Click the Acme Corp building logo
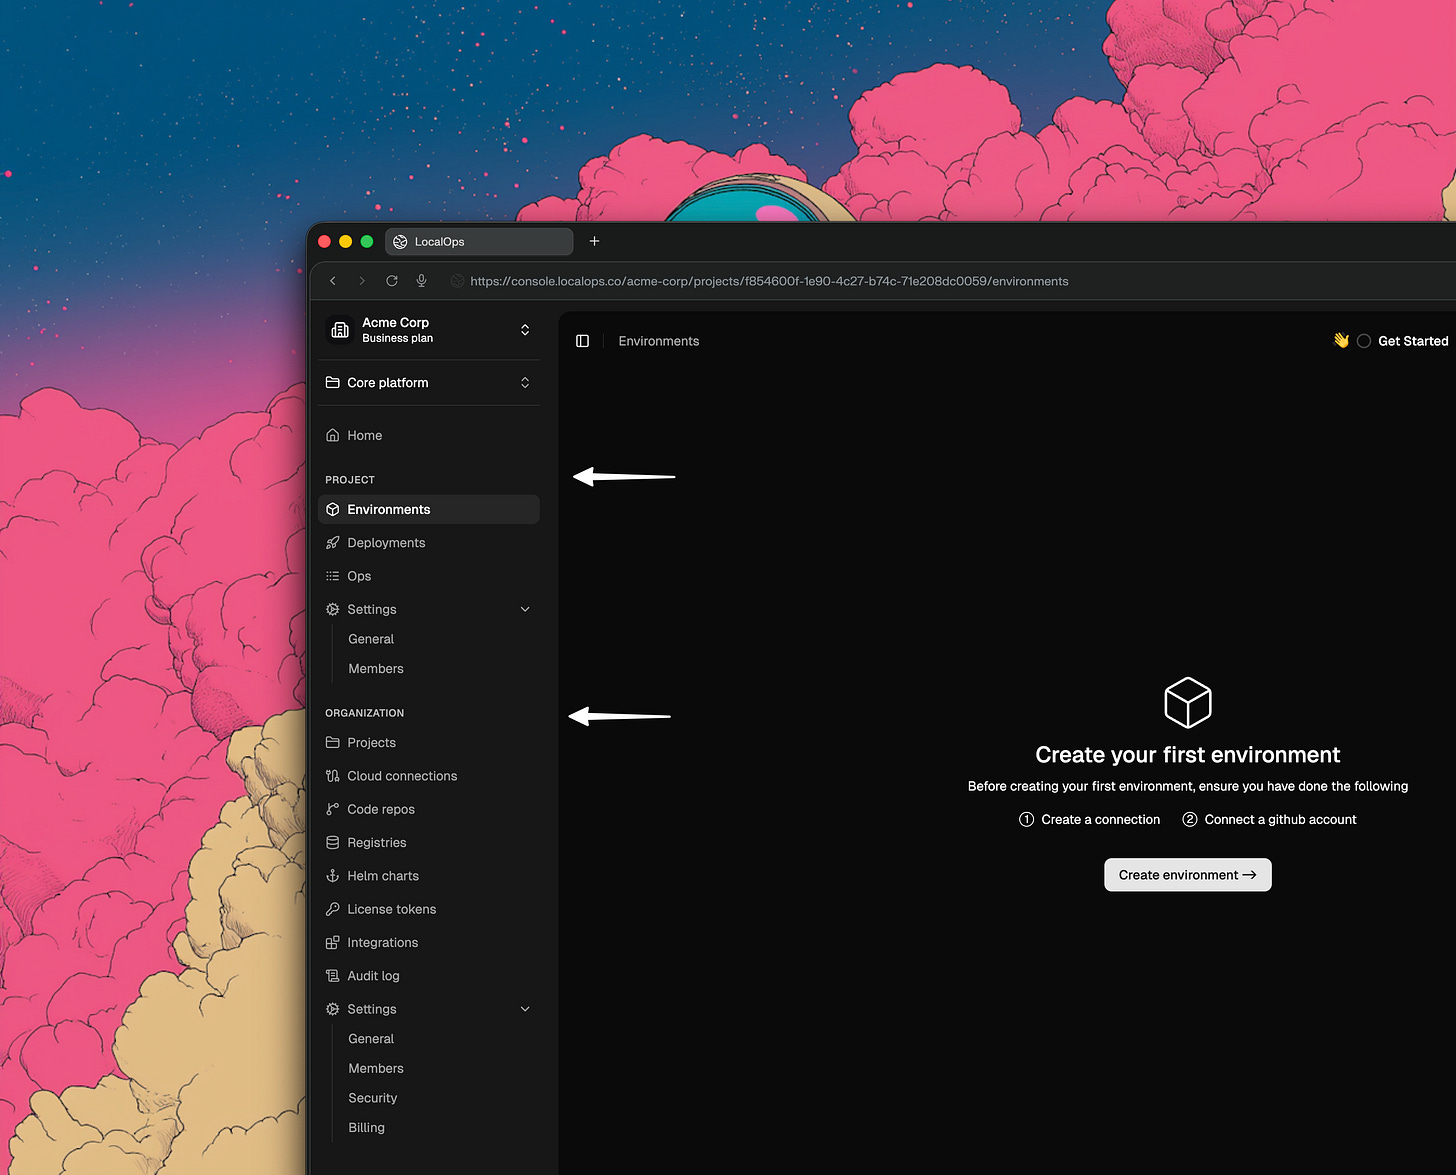The image size is (1456, 1175). [340, 330]
